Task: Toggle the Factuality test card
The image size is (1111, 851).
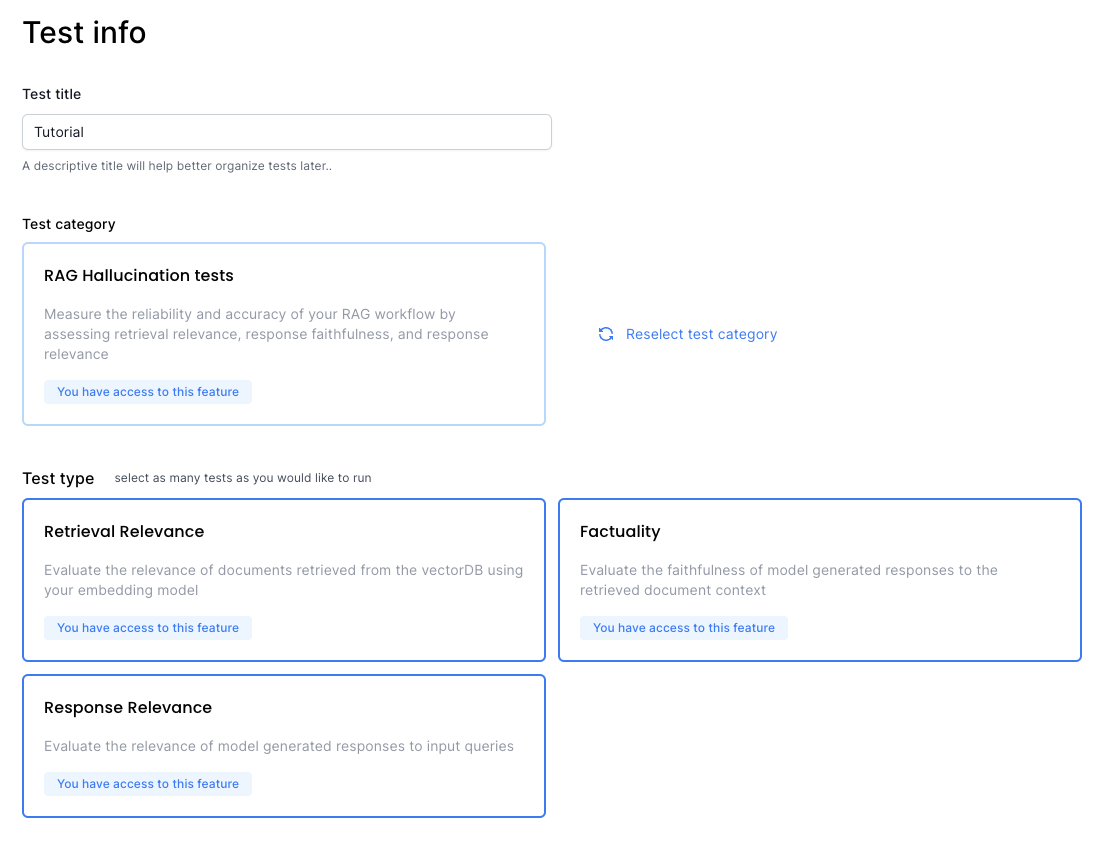Action: [820, 580]
